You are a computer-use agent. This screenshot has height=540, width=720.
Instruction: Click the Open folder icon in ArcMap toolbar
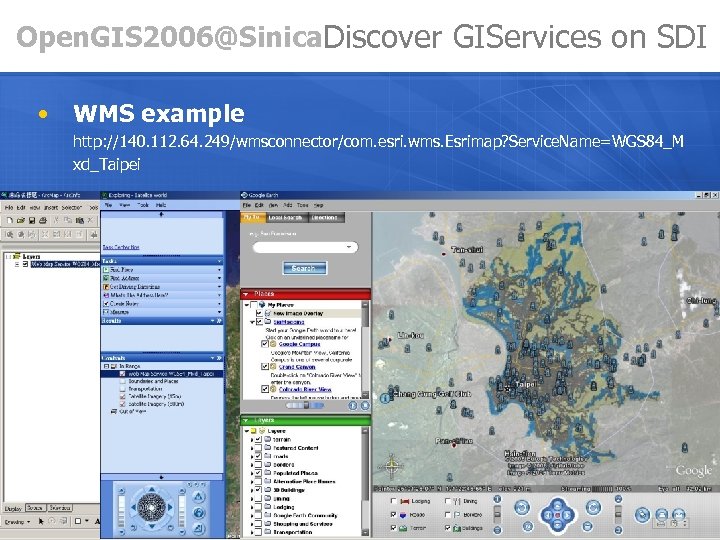[x=20, y=220]
